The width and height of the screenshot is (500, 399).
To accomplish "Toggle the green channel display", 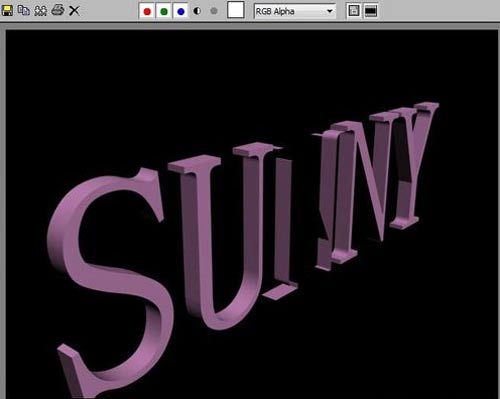I will pos(164,11).
